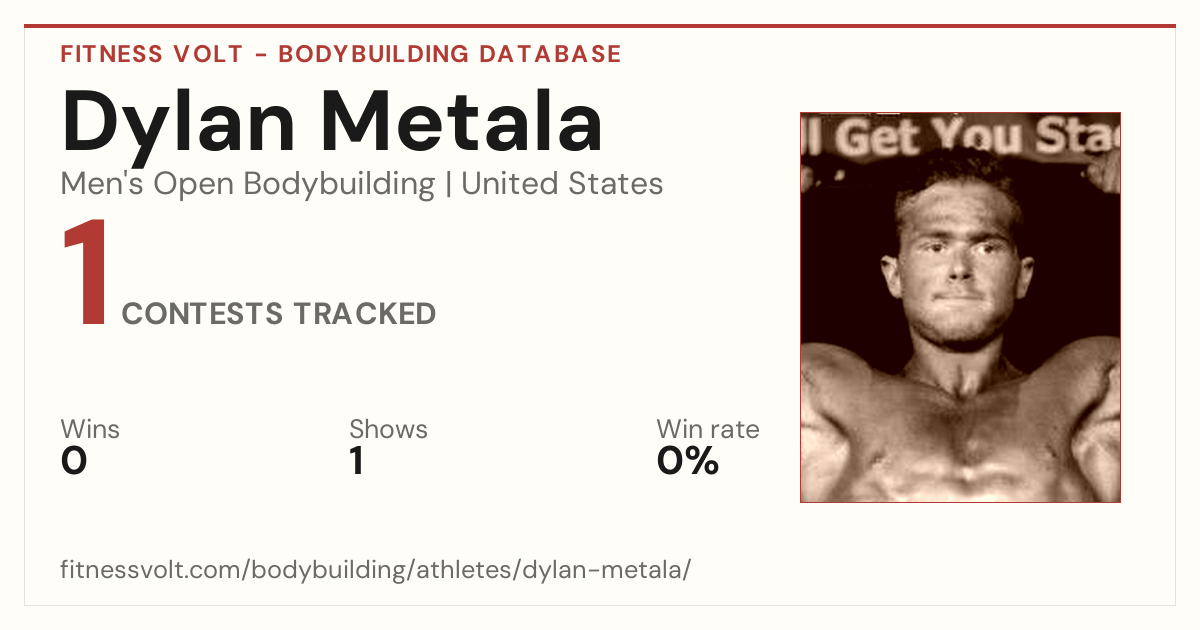Select the Shows value 1
The image size is (1200, 630).
point(356,462)
